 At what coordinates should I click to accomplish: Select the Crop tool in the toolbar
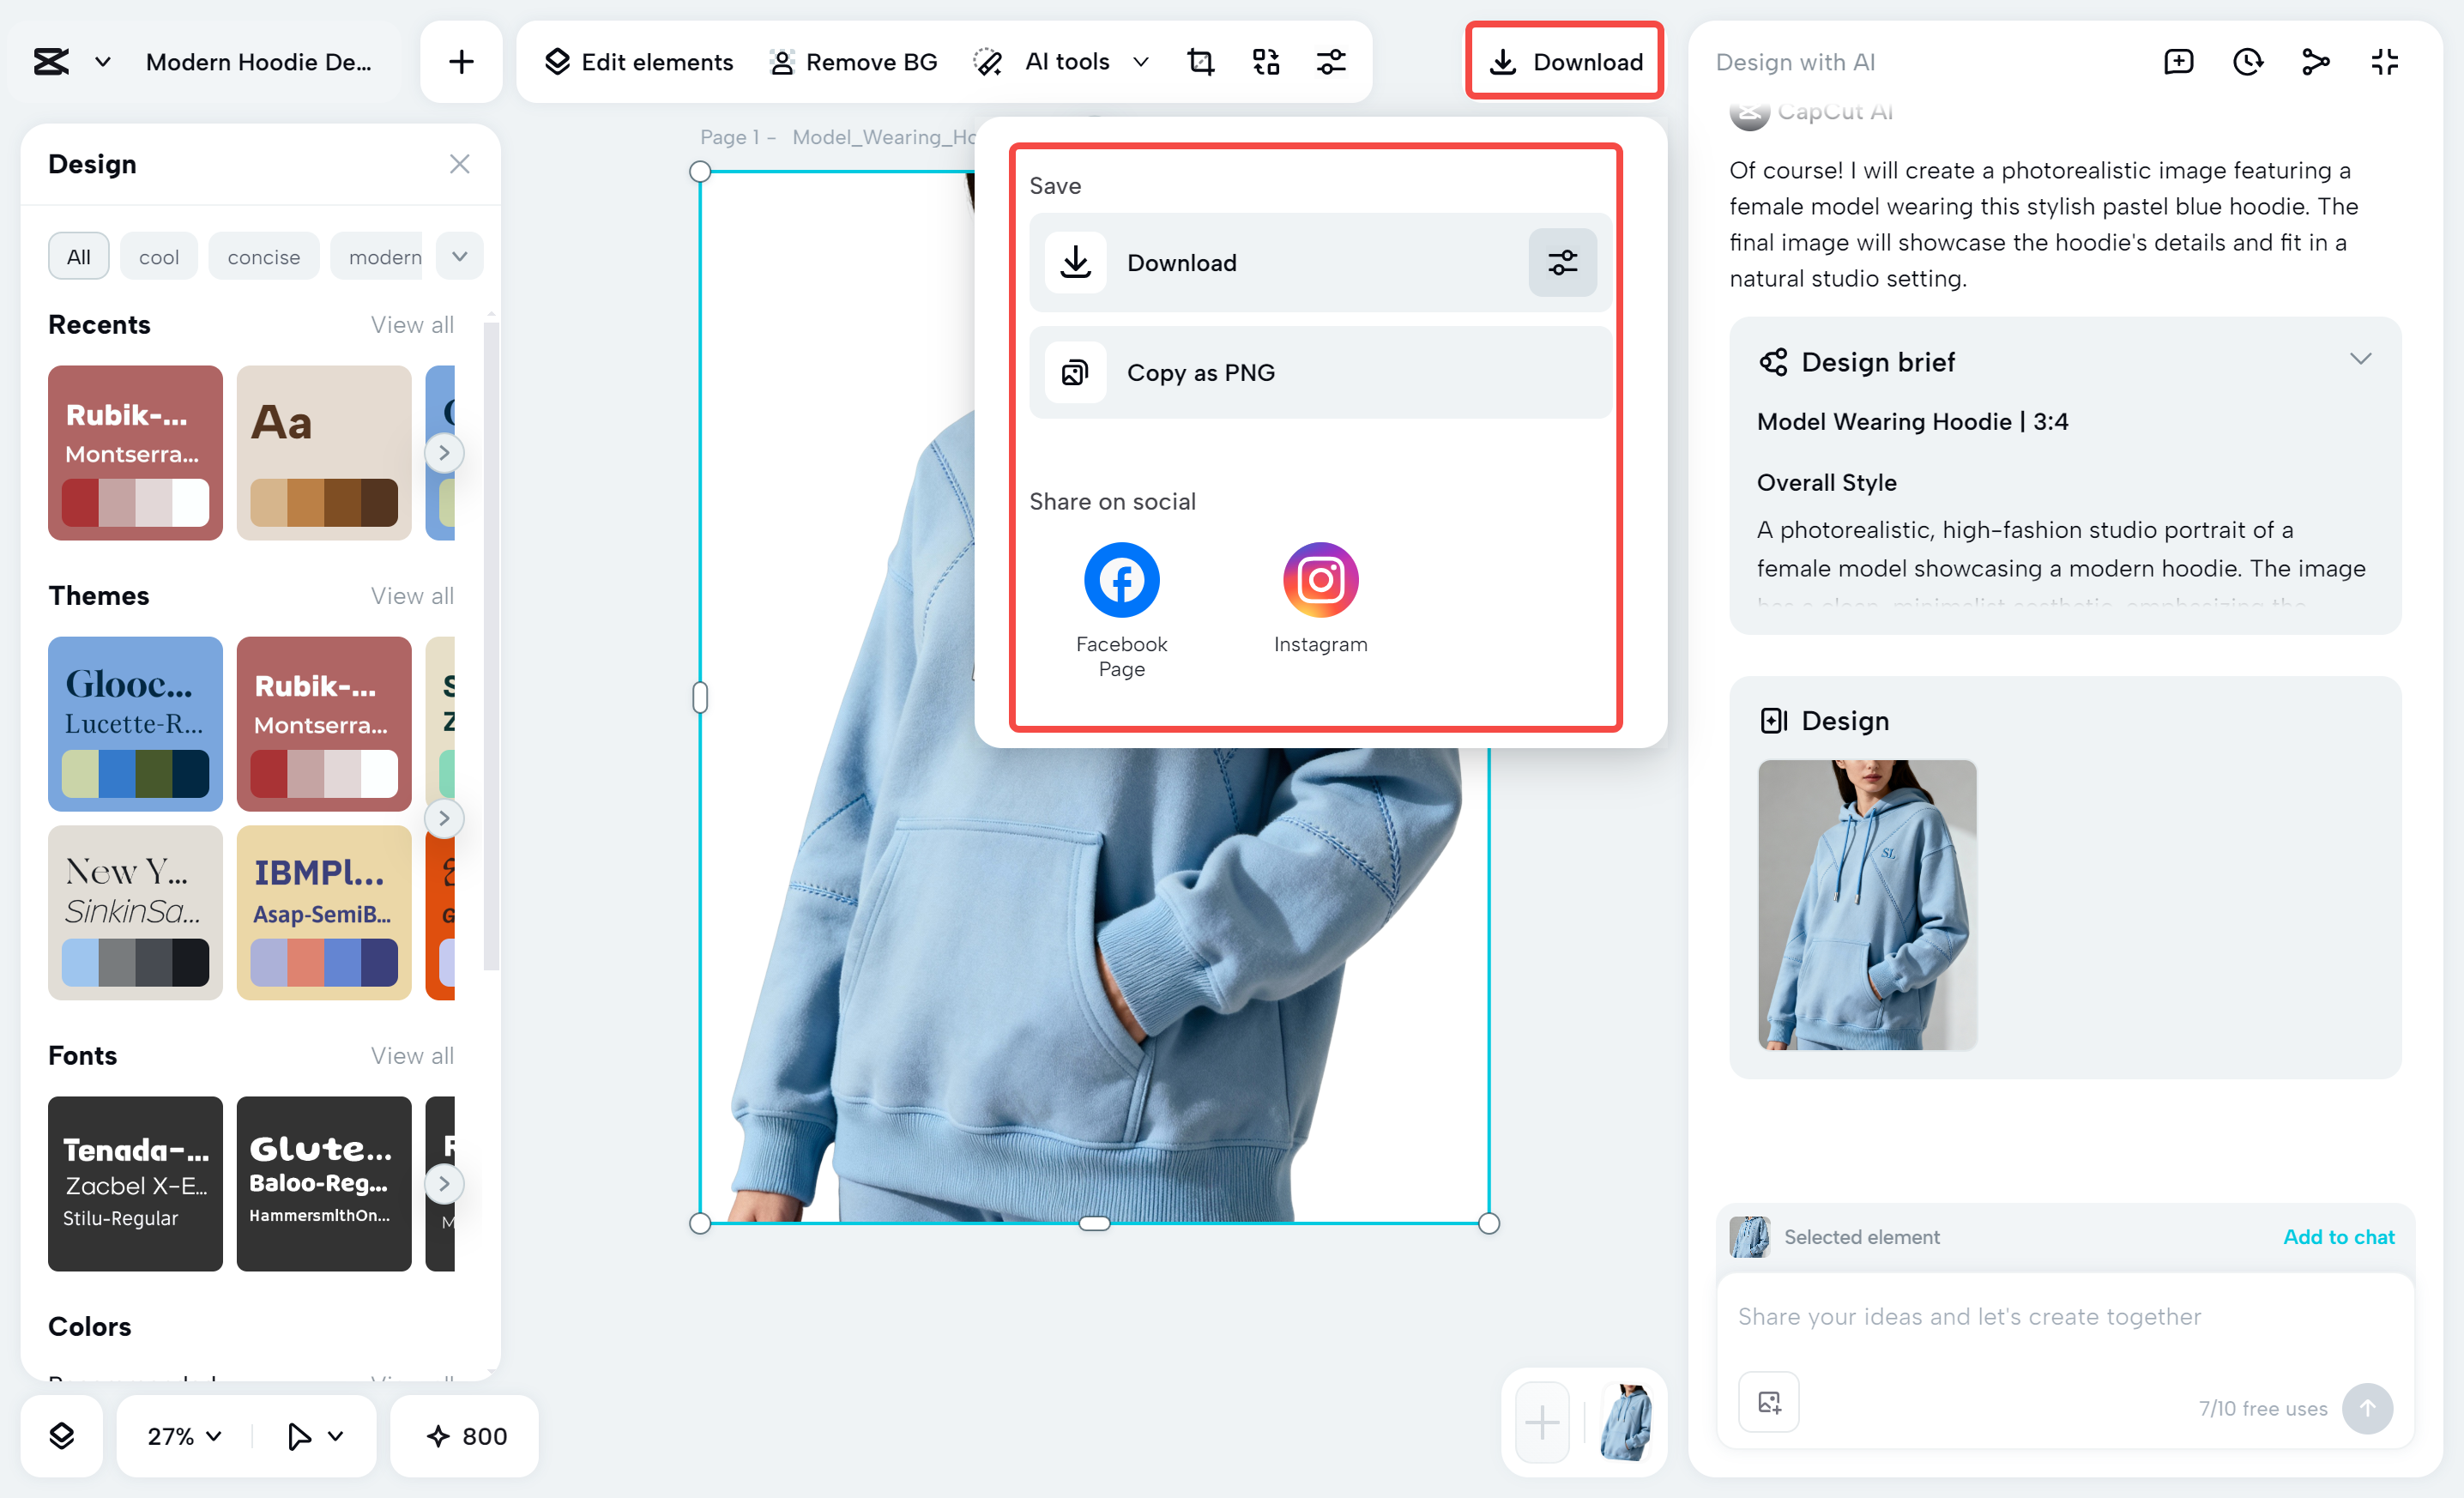tap(1199, 61)
